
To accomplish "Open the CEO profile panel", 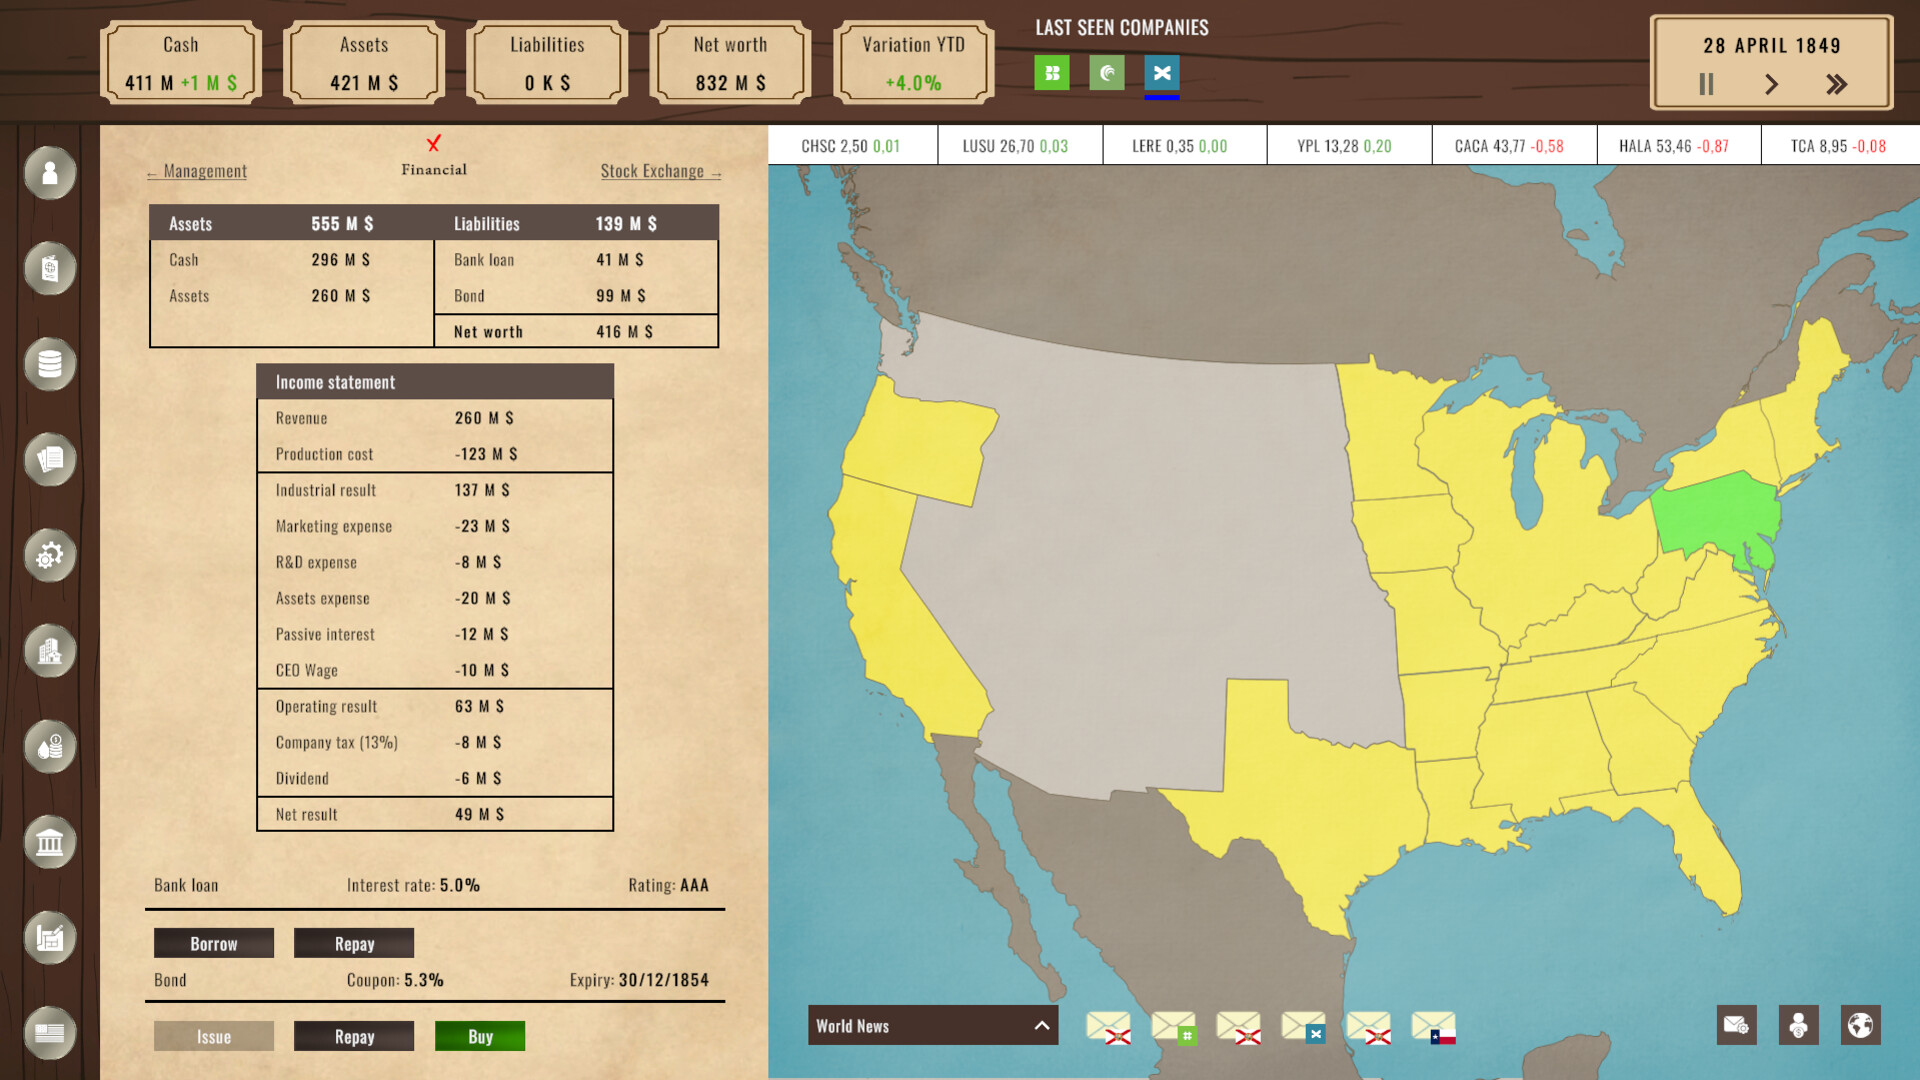I will (49, 174).
